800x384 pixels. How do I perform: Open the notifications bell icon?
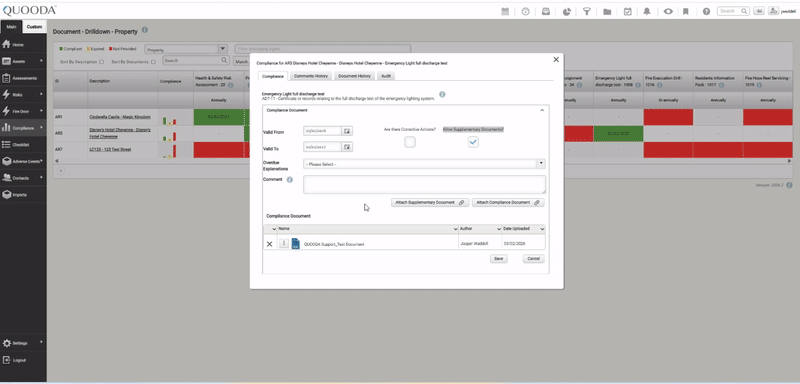pos(647,11)
